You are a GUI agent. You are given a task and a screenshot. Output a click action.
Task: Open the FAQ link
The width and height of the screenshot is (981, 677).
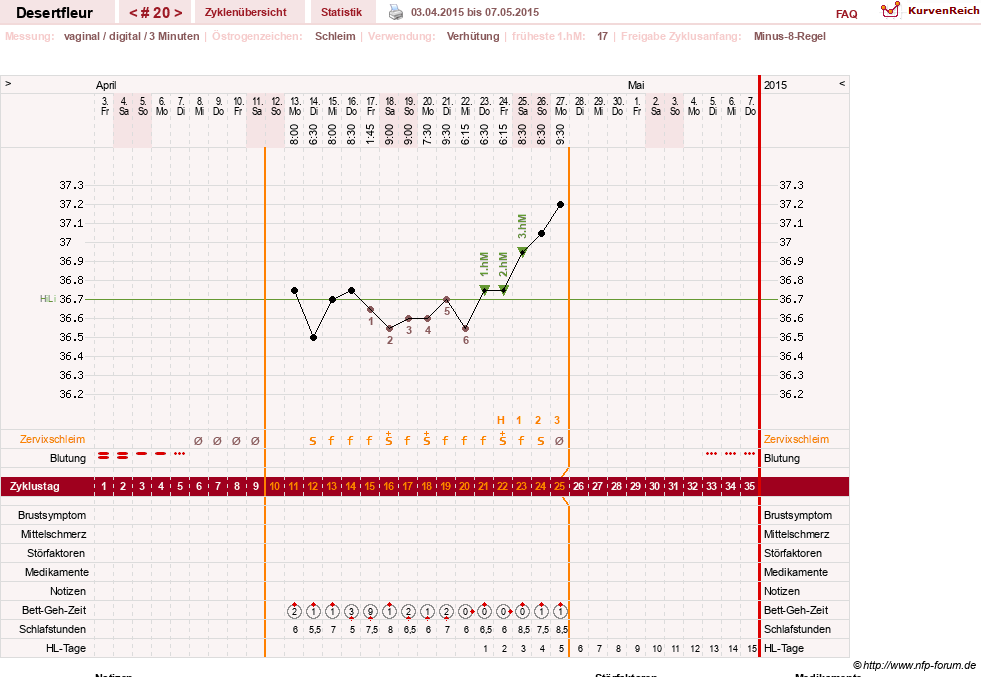(x=846, y=14)
